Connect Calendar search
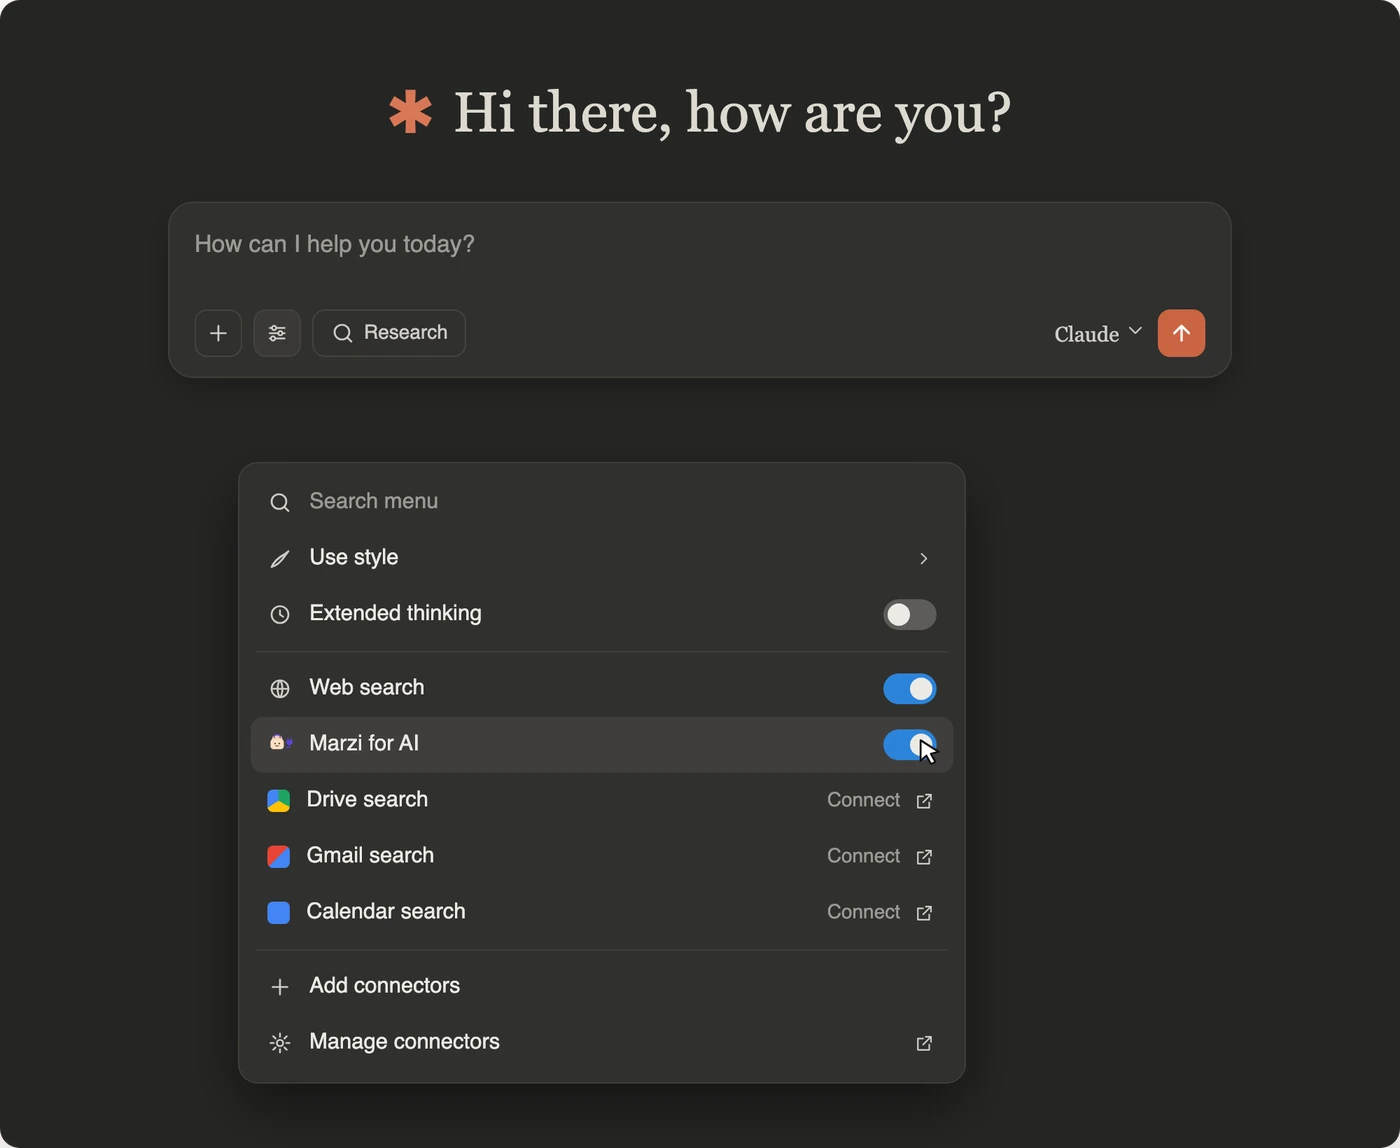This screenshot has height=1148, width=1400. 863,912
